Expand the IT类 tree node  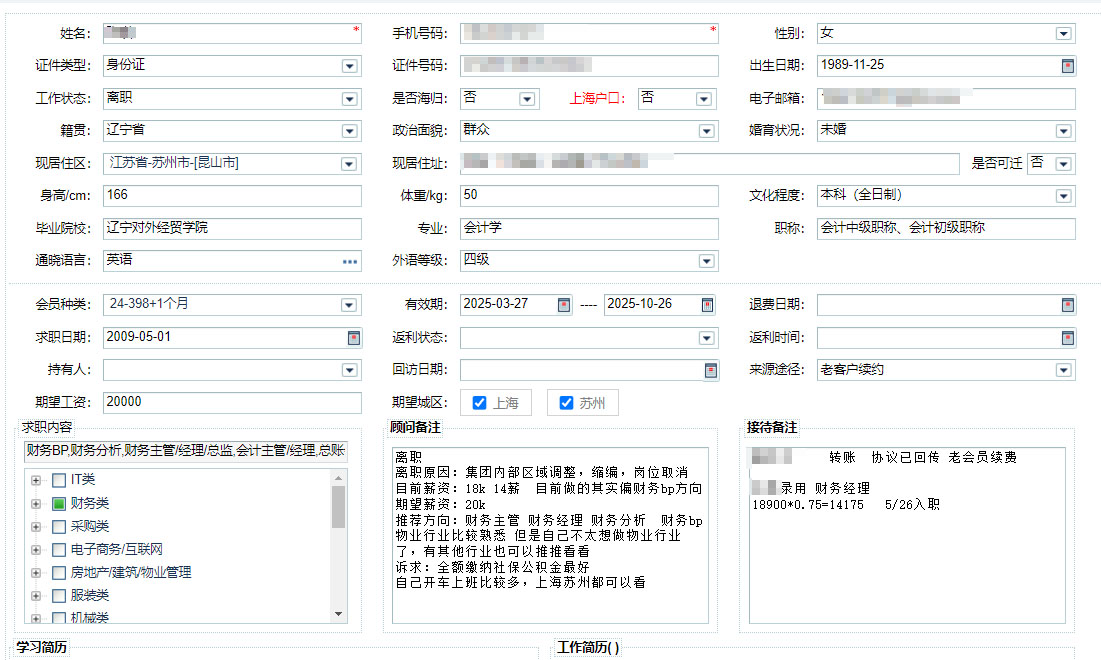36,480
